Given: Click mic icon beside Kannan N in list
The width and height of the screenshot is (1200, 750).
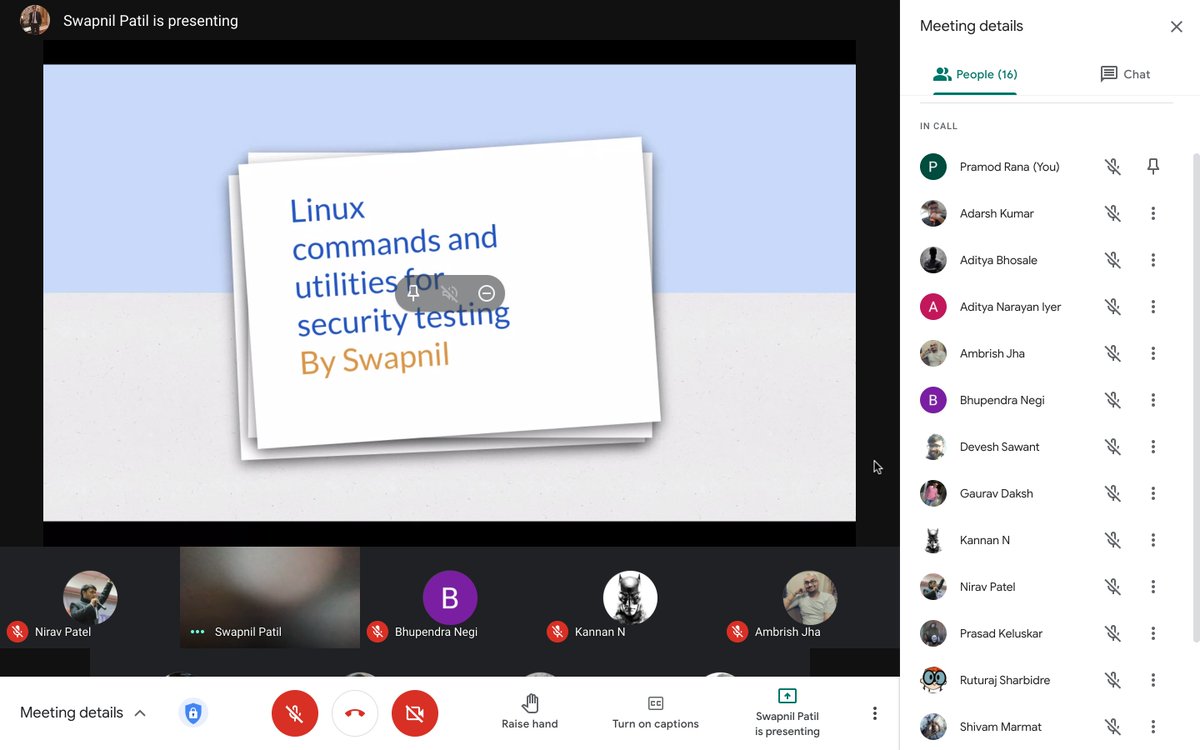Looking at the screenshot, I should click(x=1112, y=540).
